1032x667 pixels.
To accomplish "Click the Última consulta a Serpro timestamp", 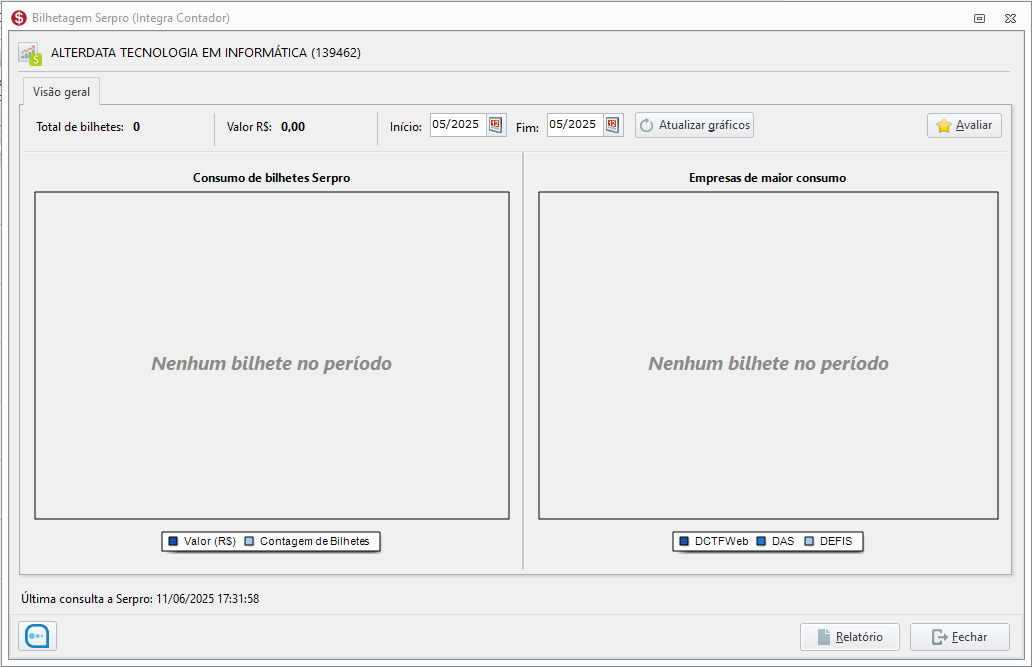I will (x=140, y=599).
